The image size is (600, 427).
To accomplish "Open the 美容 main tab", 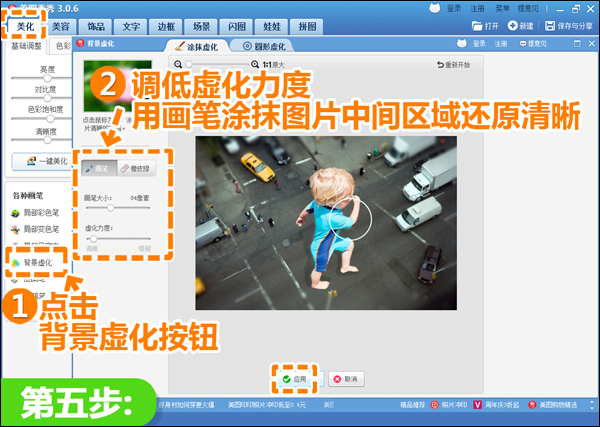I will (60, 27).
